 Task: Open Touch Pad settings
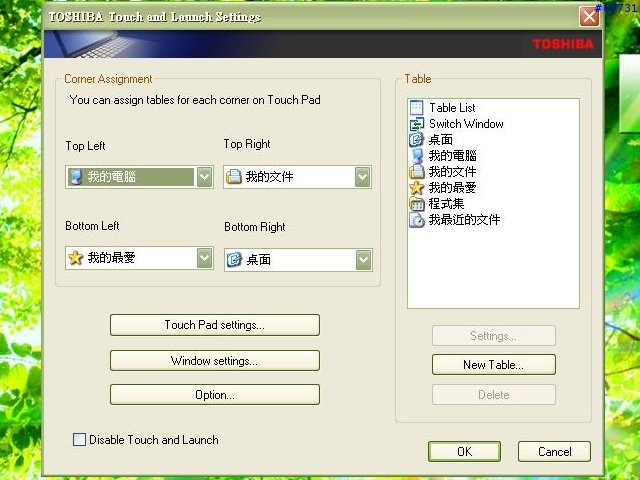[215, 325]
